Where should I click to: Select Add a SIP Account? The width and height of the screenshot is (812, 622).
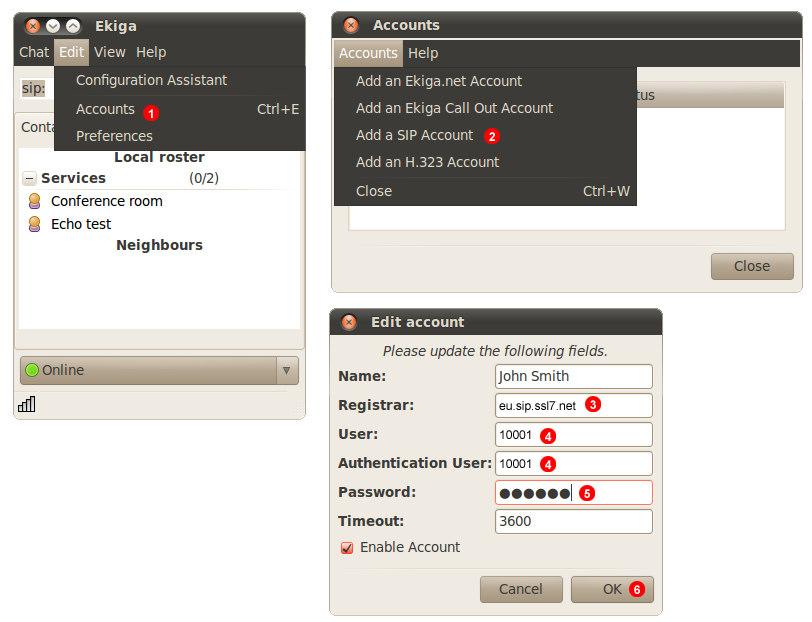[x=485, y=135]
